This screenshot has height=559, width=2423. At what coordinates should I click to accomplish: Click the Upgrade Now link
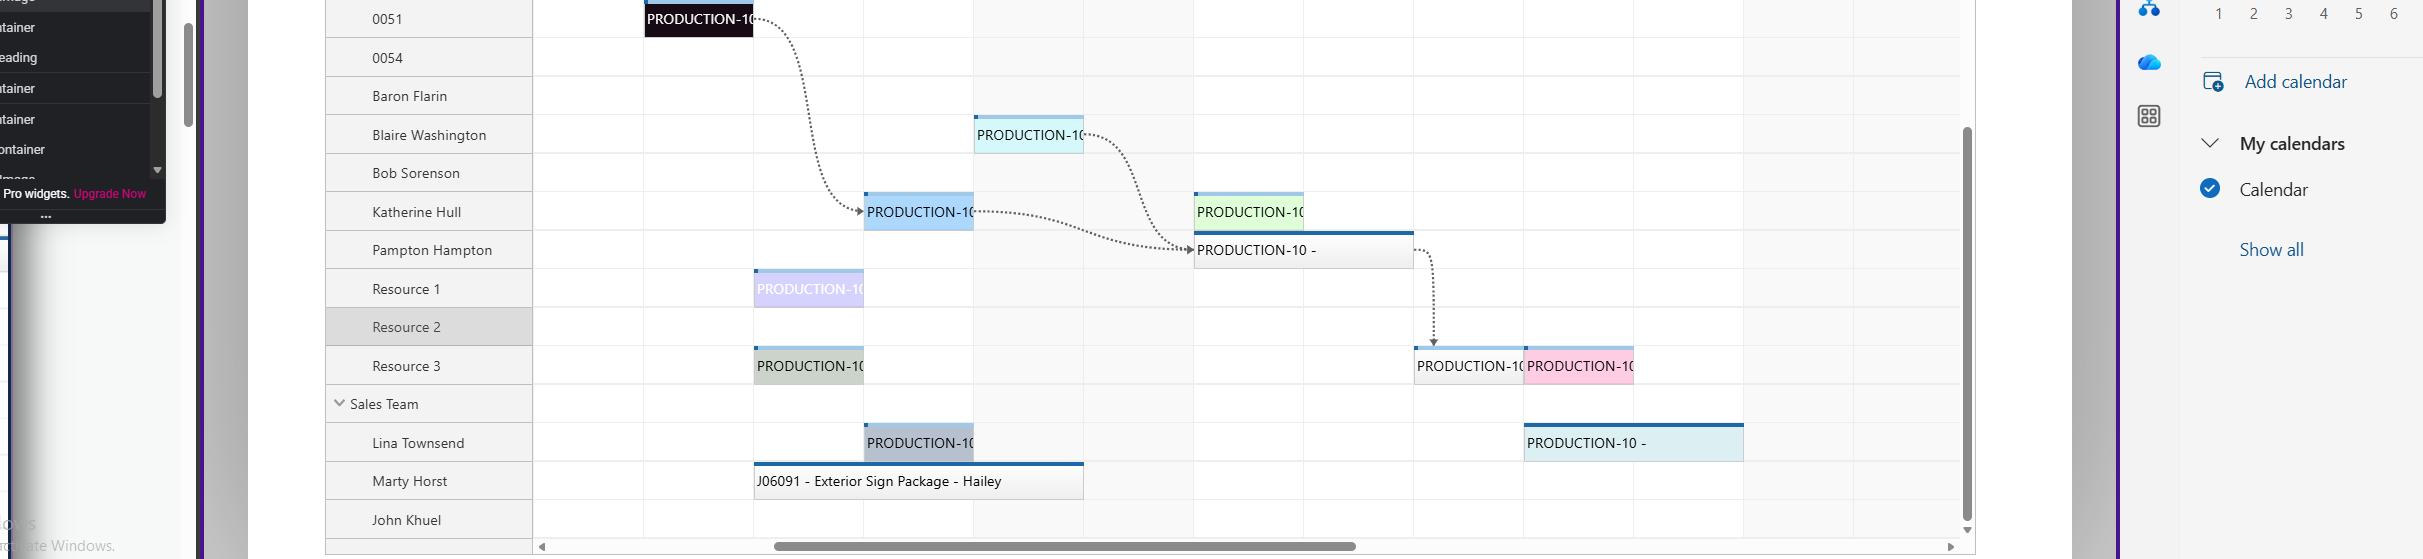(110, 194)
